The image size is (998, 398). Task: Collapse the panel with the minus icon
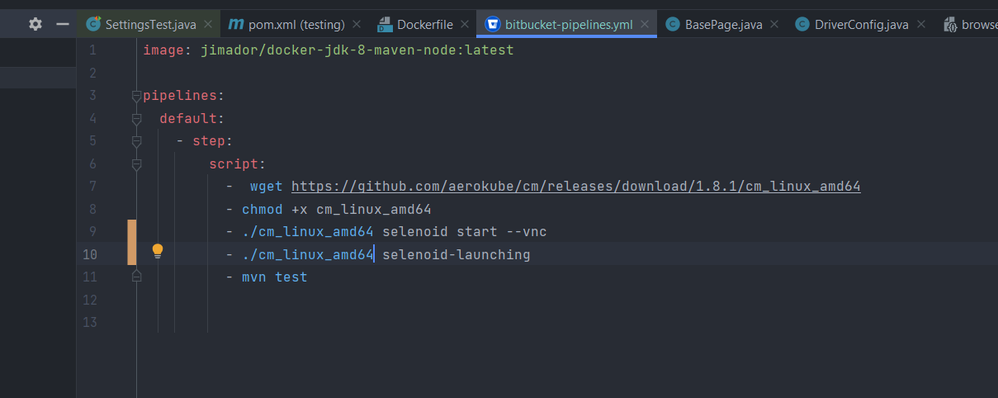coord(62,24)
